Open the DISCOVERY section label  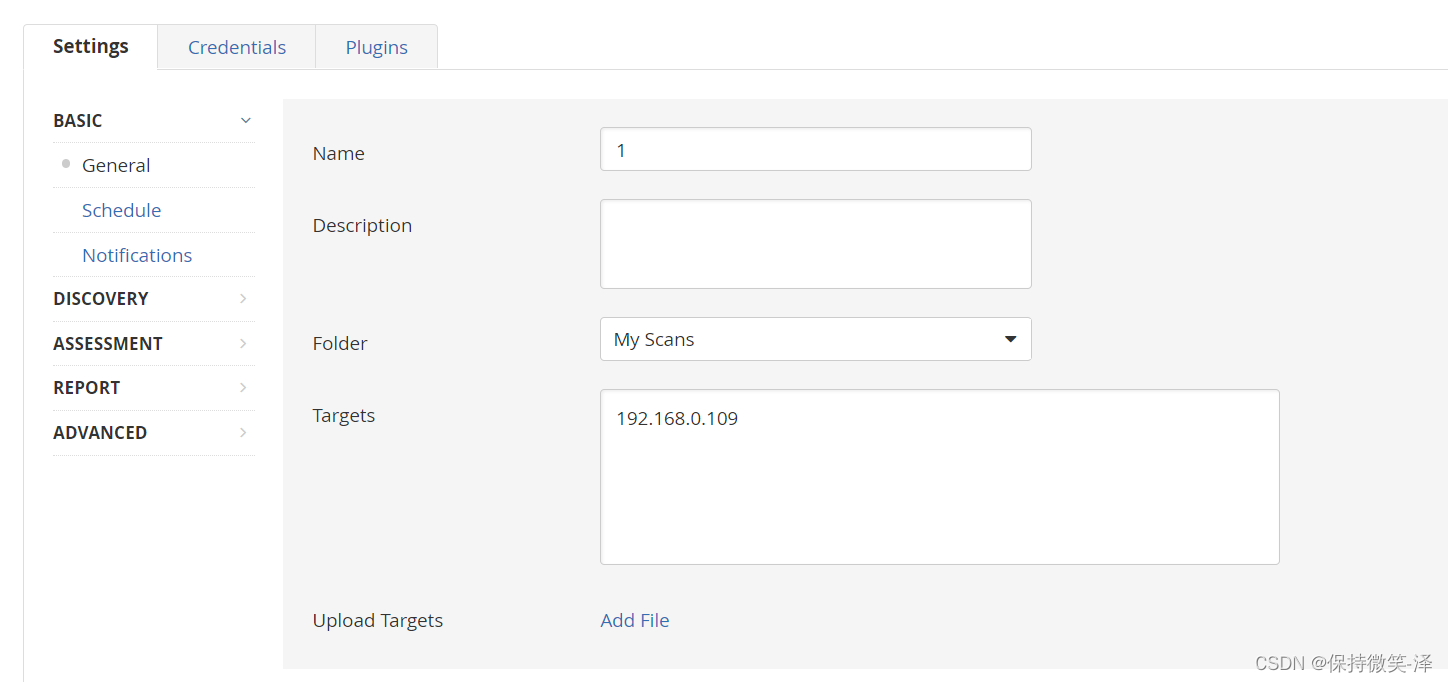[101, 299]
